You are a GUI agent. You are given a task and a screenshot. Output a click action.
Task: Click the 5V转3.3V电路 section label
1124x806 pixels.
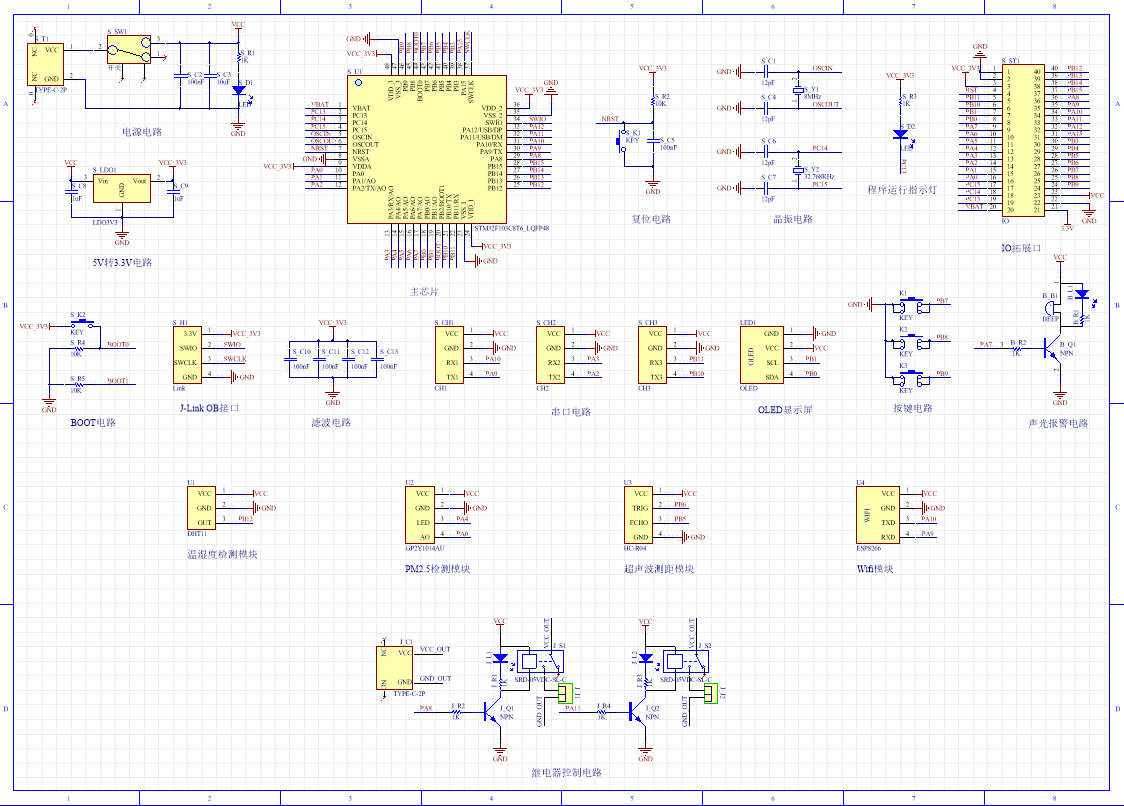pos(122,262)
